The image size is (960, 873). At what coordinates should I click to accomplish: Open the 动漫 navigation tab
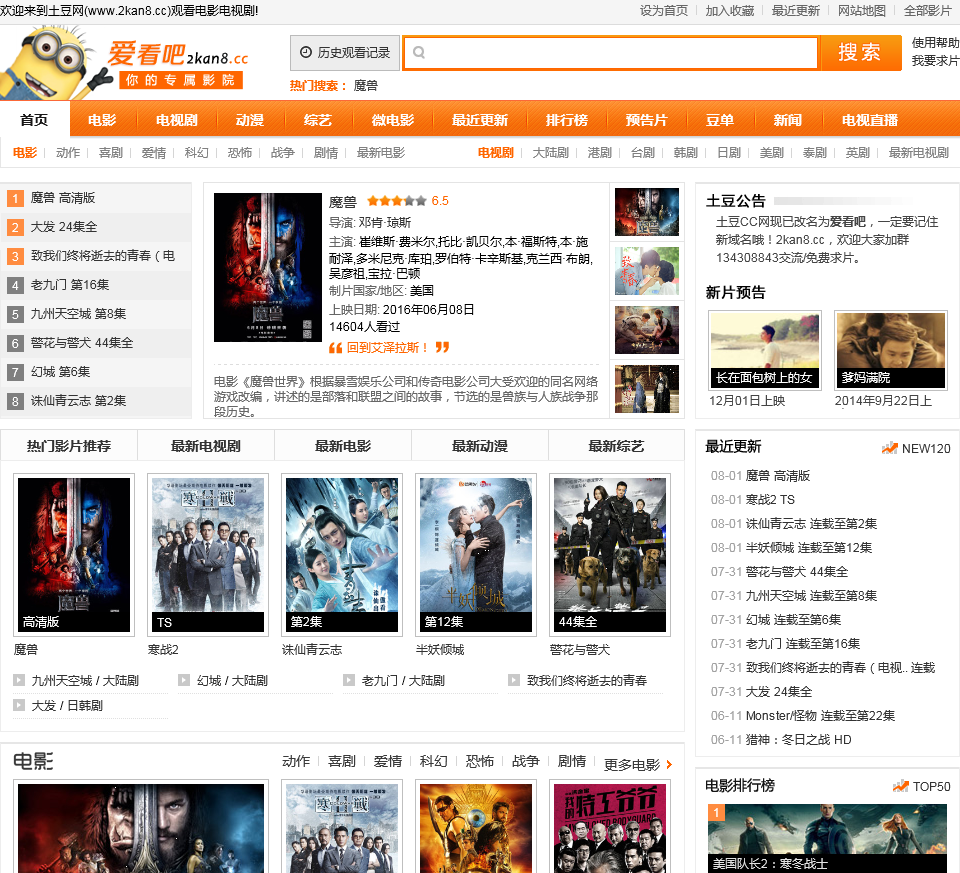[x=250, y=119]
